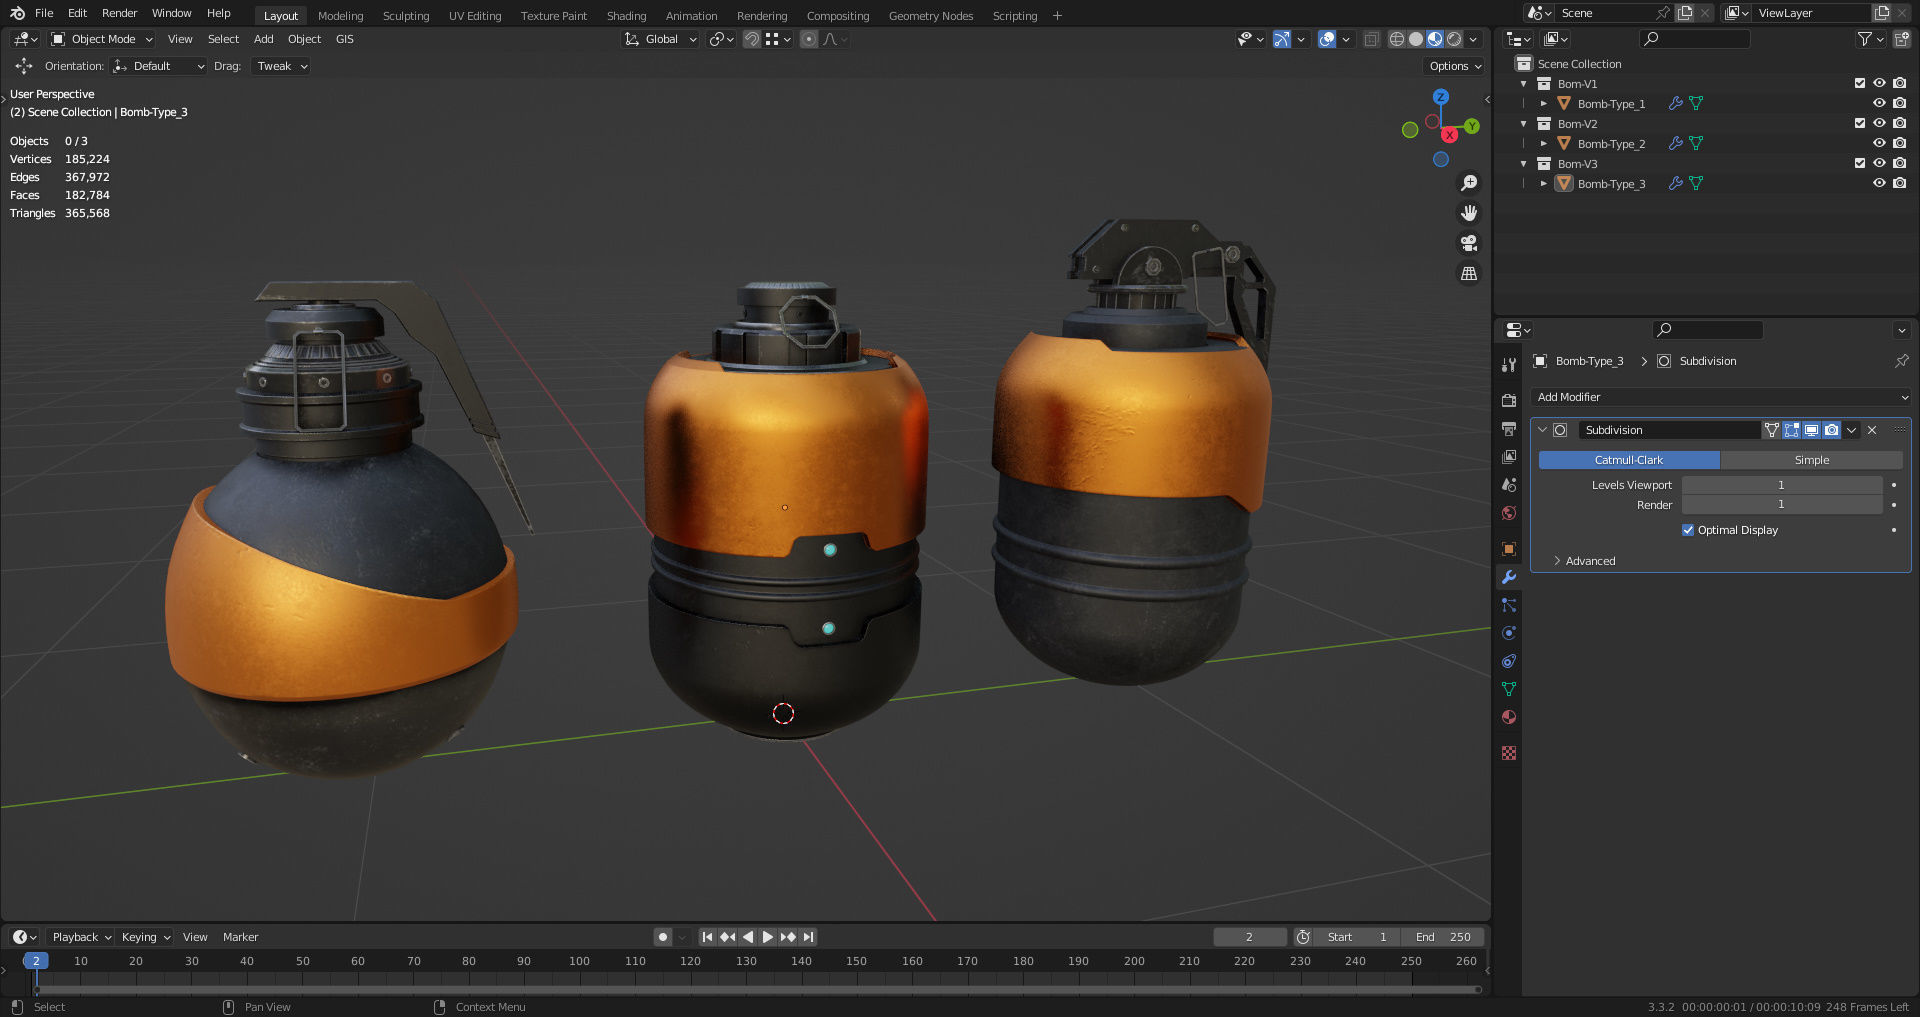This screenshot has height=1017, width=1920.
Task: Open the Options dropdown
Action: pyautogui.click(x=1455, y=66)
